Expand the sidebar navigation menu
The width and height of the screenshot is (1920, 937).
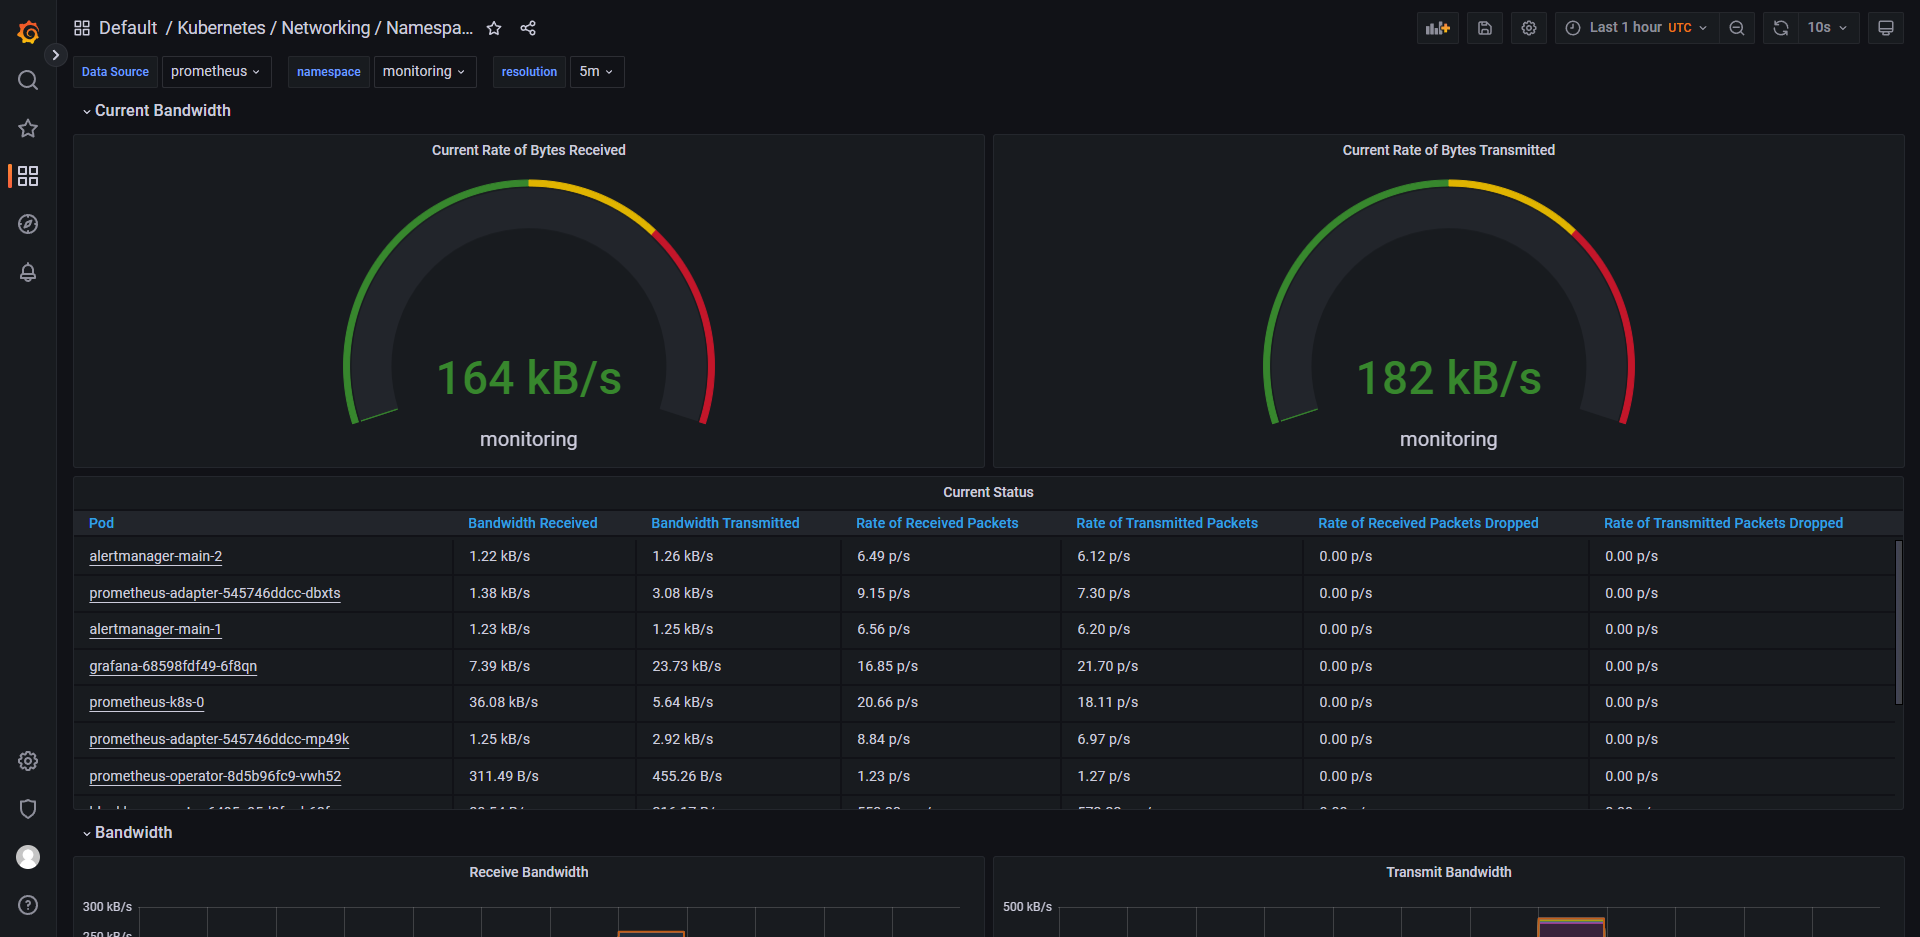point(56,55)
